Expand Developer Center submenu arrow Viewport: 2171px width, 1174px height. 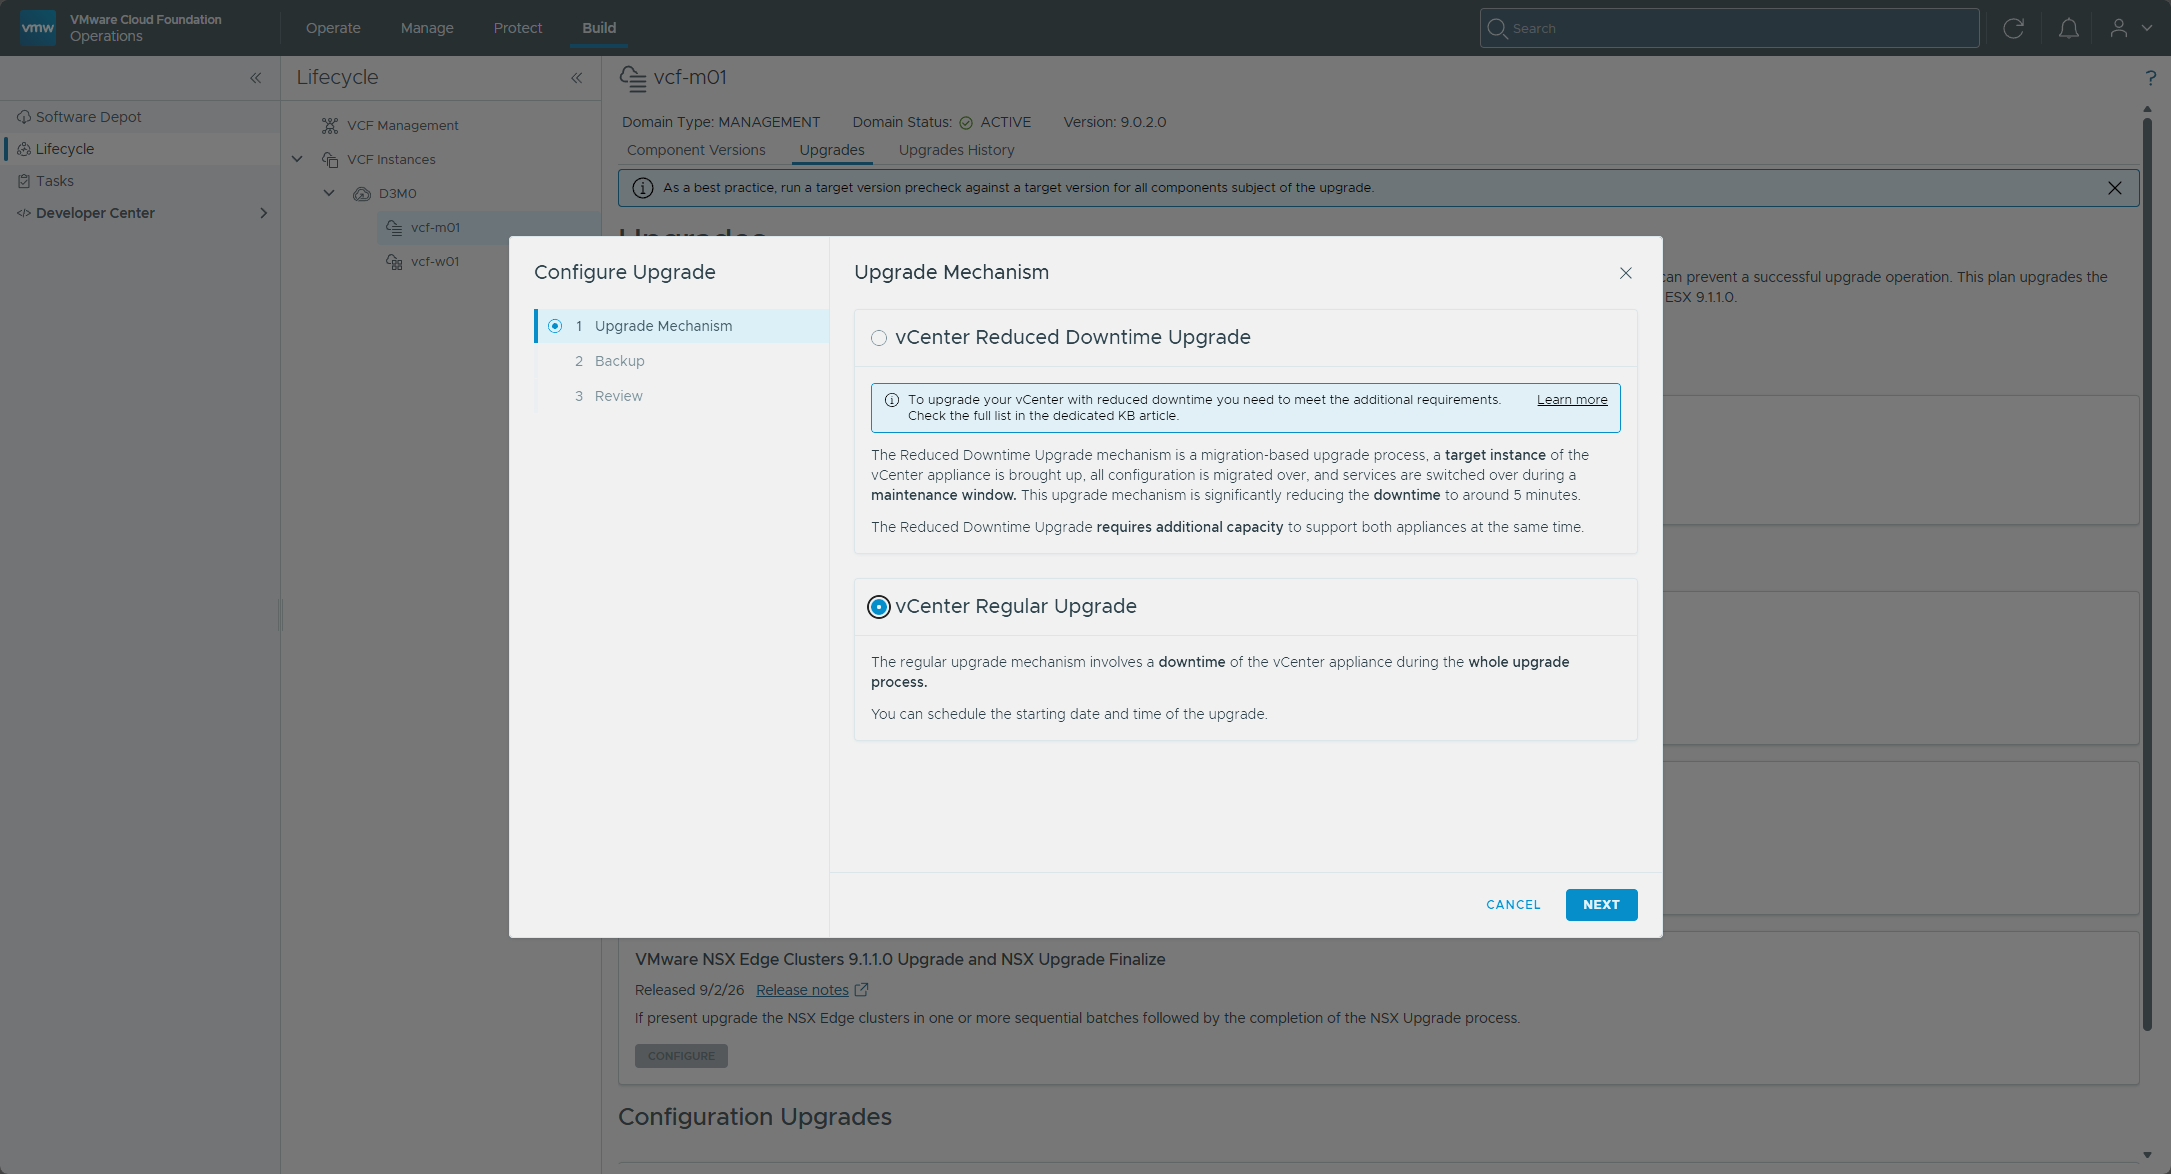[264, 213]
